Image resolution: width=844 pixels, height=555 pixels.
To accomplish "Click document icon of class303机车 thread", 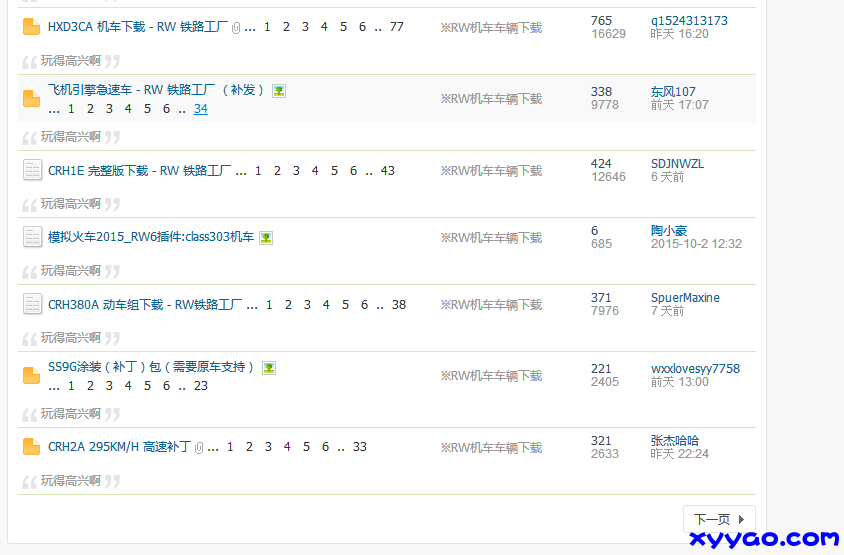I will click(x=32, y=237).
